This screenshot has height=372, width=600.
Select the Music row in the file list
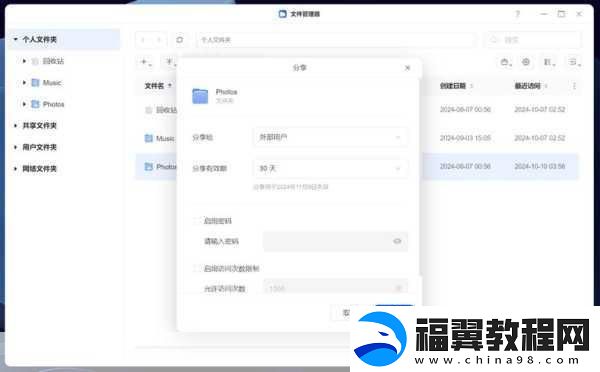pyautogui.click(x=155, y=138)
